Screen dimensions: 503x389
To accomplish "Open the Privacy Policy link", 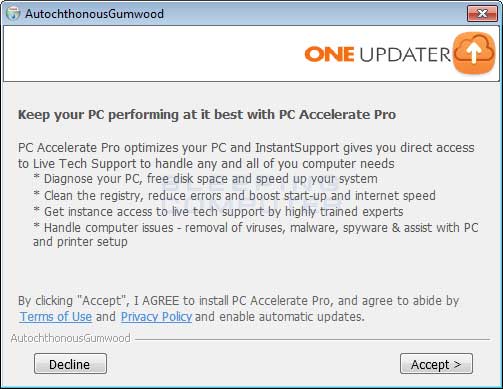I will tap(156, 316).
